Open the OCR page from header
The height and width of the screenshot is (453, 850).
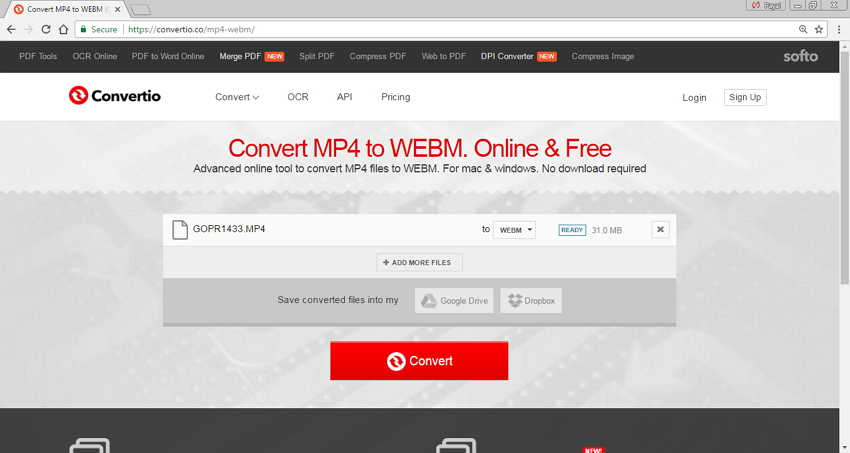click(298, 97)
